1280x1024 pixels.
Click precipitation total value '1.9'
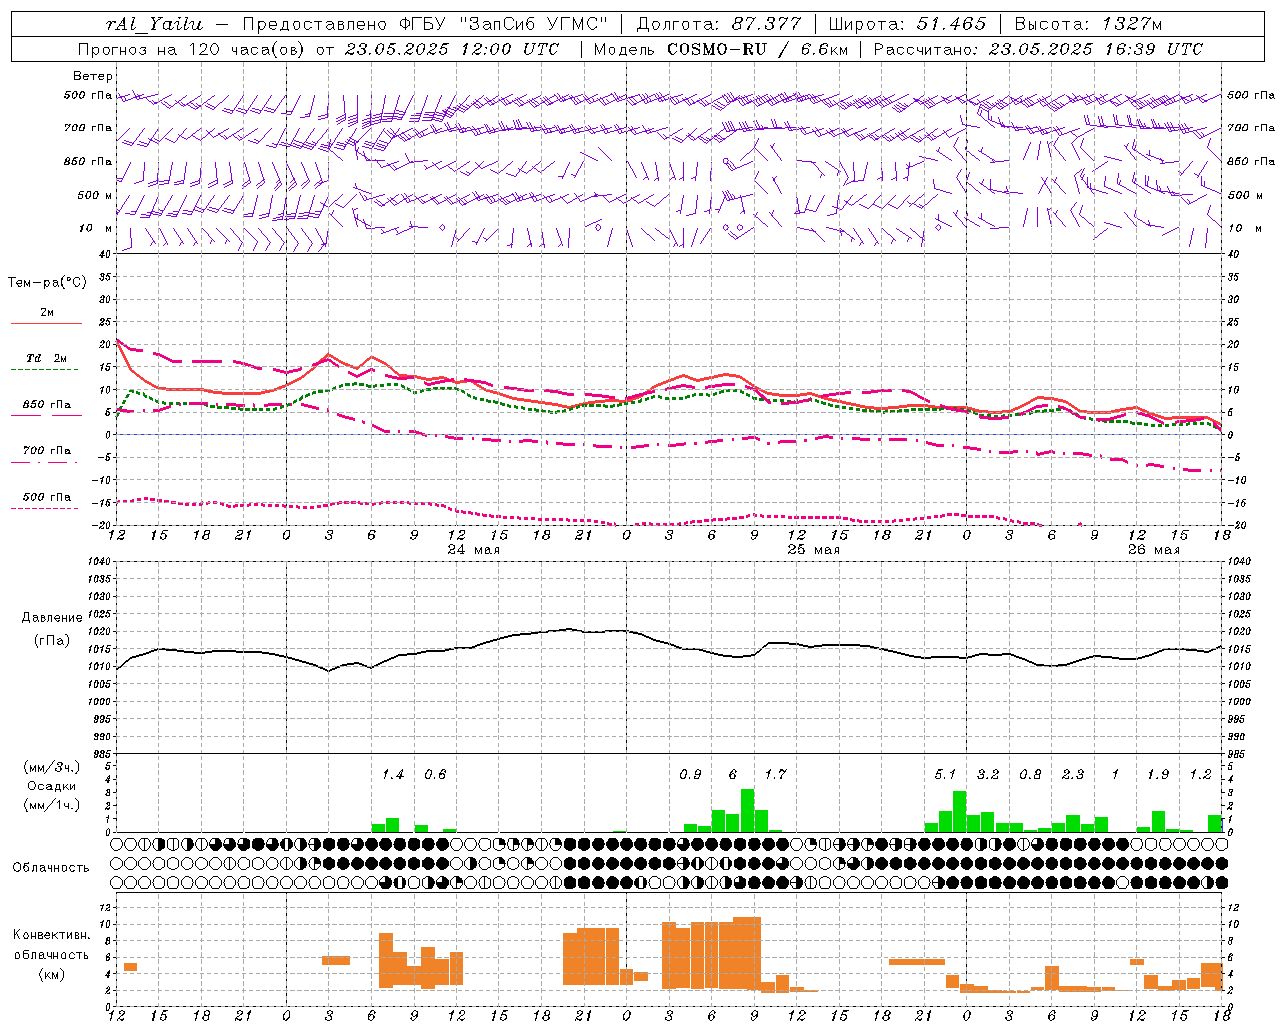click(1158, 774)
